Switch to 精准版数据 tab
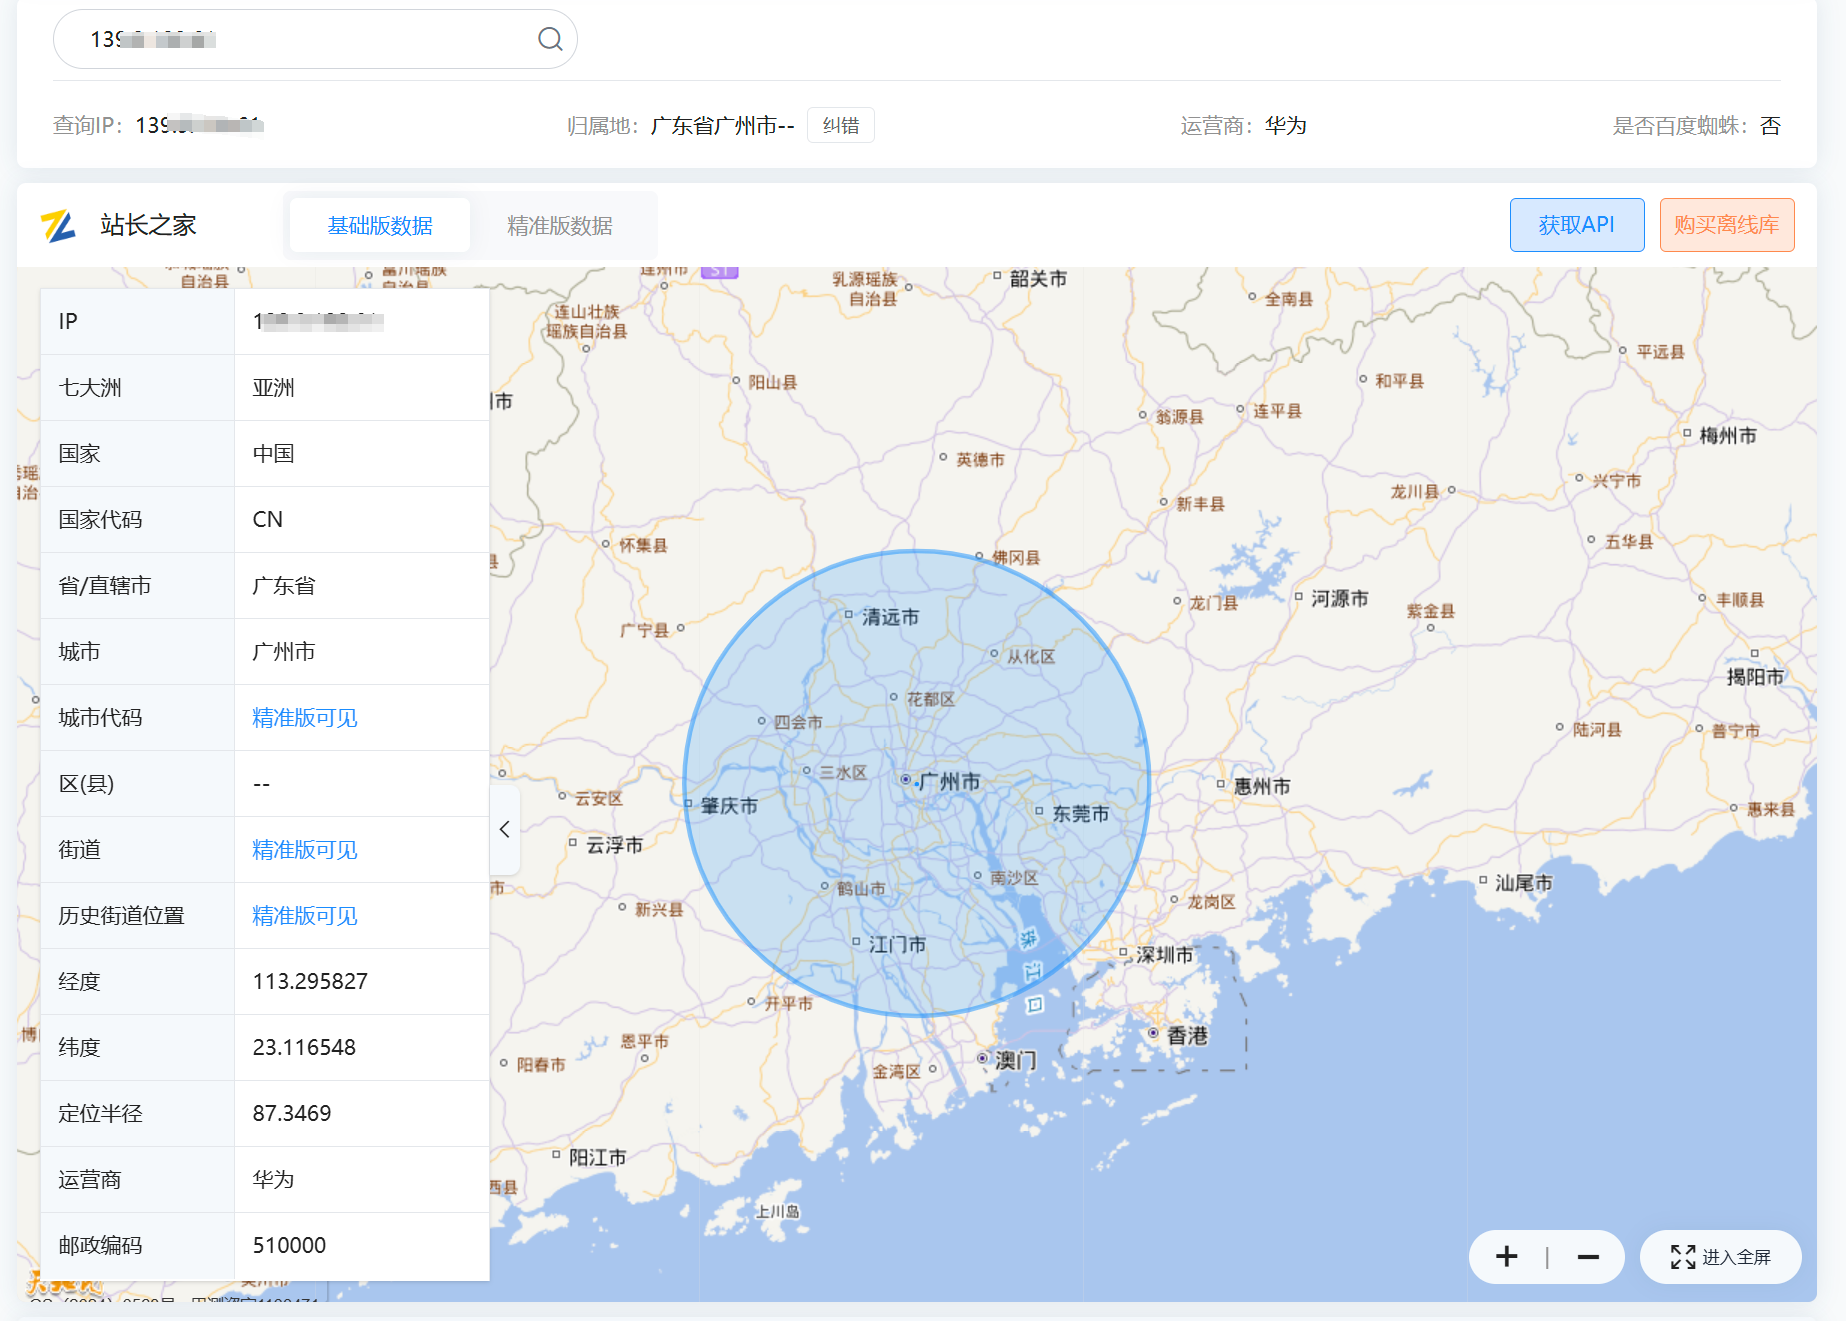 point(559,225)
